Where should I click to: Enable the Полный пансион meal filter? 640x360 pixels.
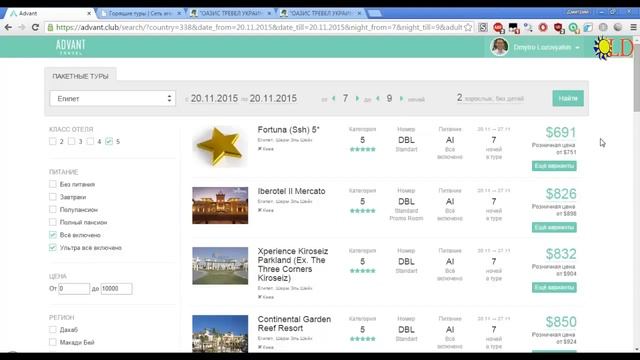point(53,222)
